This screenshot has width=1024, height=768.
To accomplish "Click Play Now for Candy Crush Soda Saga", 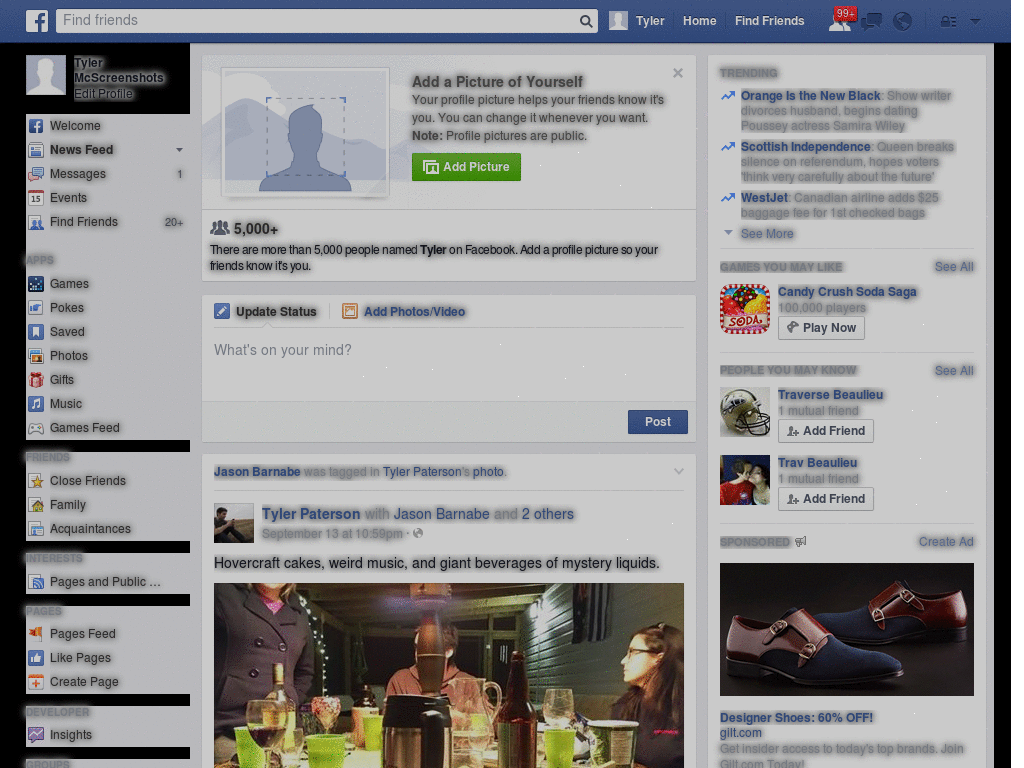I will (821, 328).
